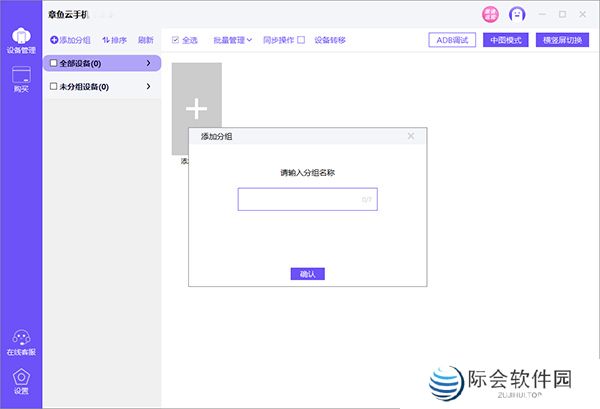Maximize the application window
This screenshot has height=409, width=600.
click(562, 15)
